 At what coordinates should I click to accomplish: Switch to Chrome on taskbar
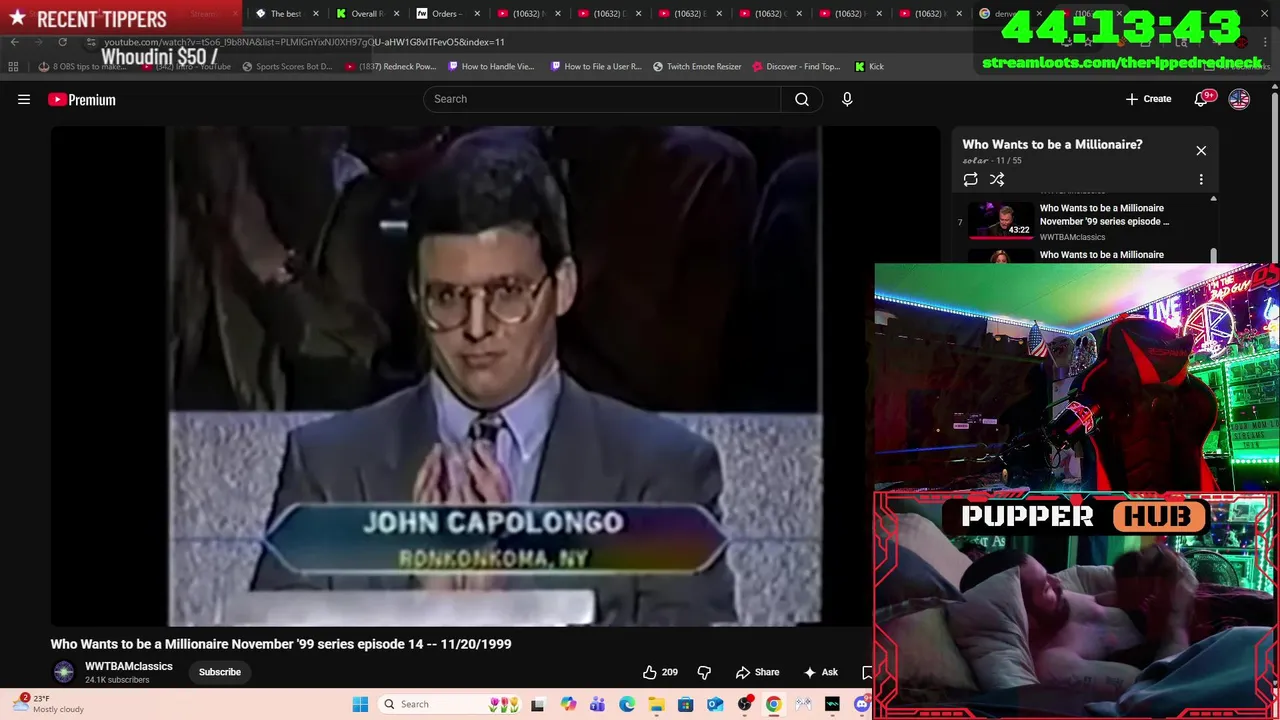click(x=773, y=704)
